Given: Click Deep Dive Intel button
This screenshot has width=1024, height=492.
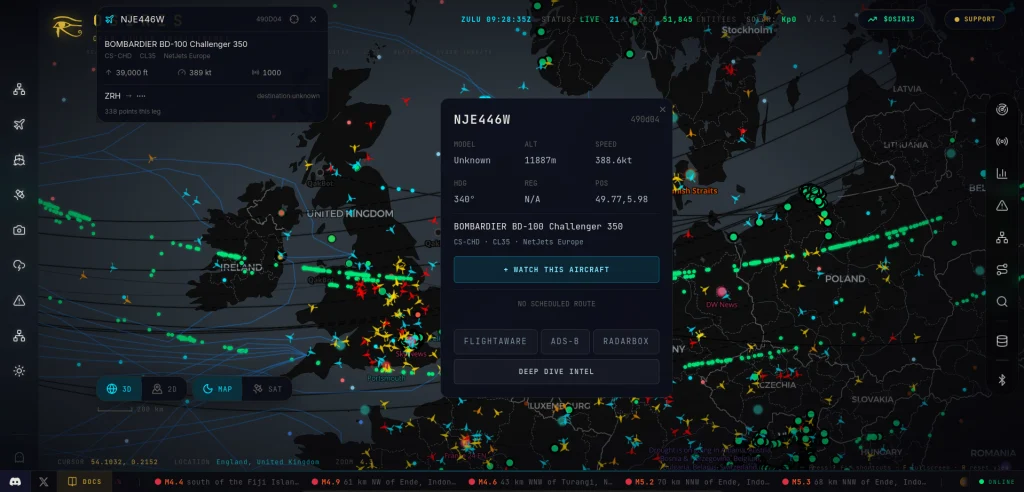Looking at the screenshot, I should [556, 371].
